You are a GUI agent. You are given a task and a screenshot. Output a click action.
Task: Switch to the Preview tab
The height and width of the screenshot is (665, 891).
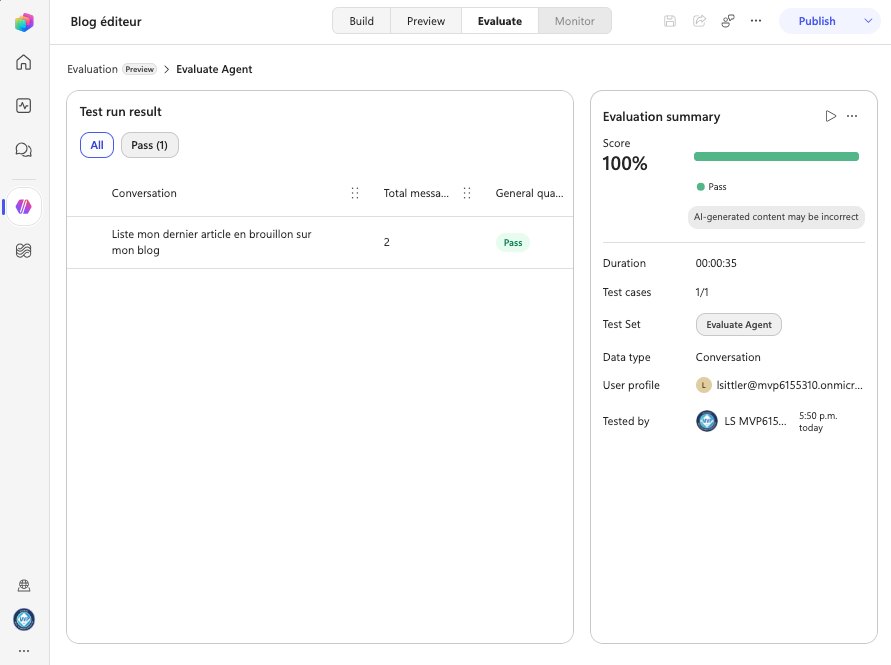(426, 21)
